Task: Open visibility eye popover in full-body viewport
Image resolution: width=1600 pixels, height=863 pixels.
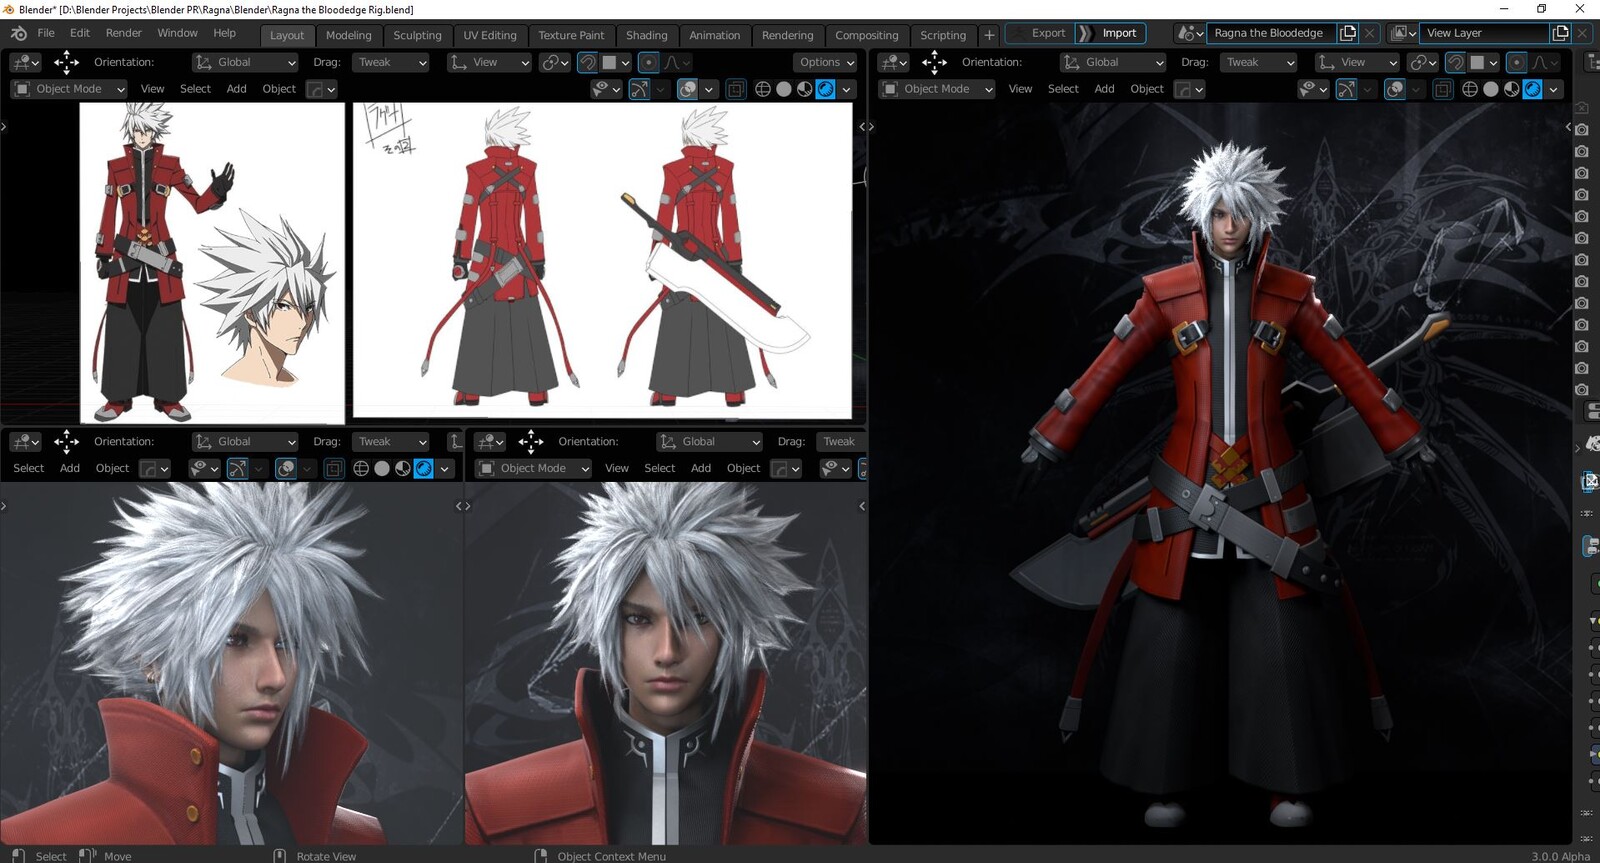Action: coord(1313,89)
